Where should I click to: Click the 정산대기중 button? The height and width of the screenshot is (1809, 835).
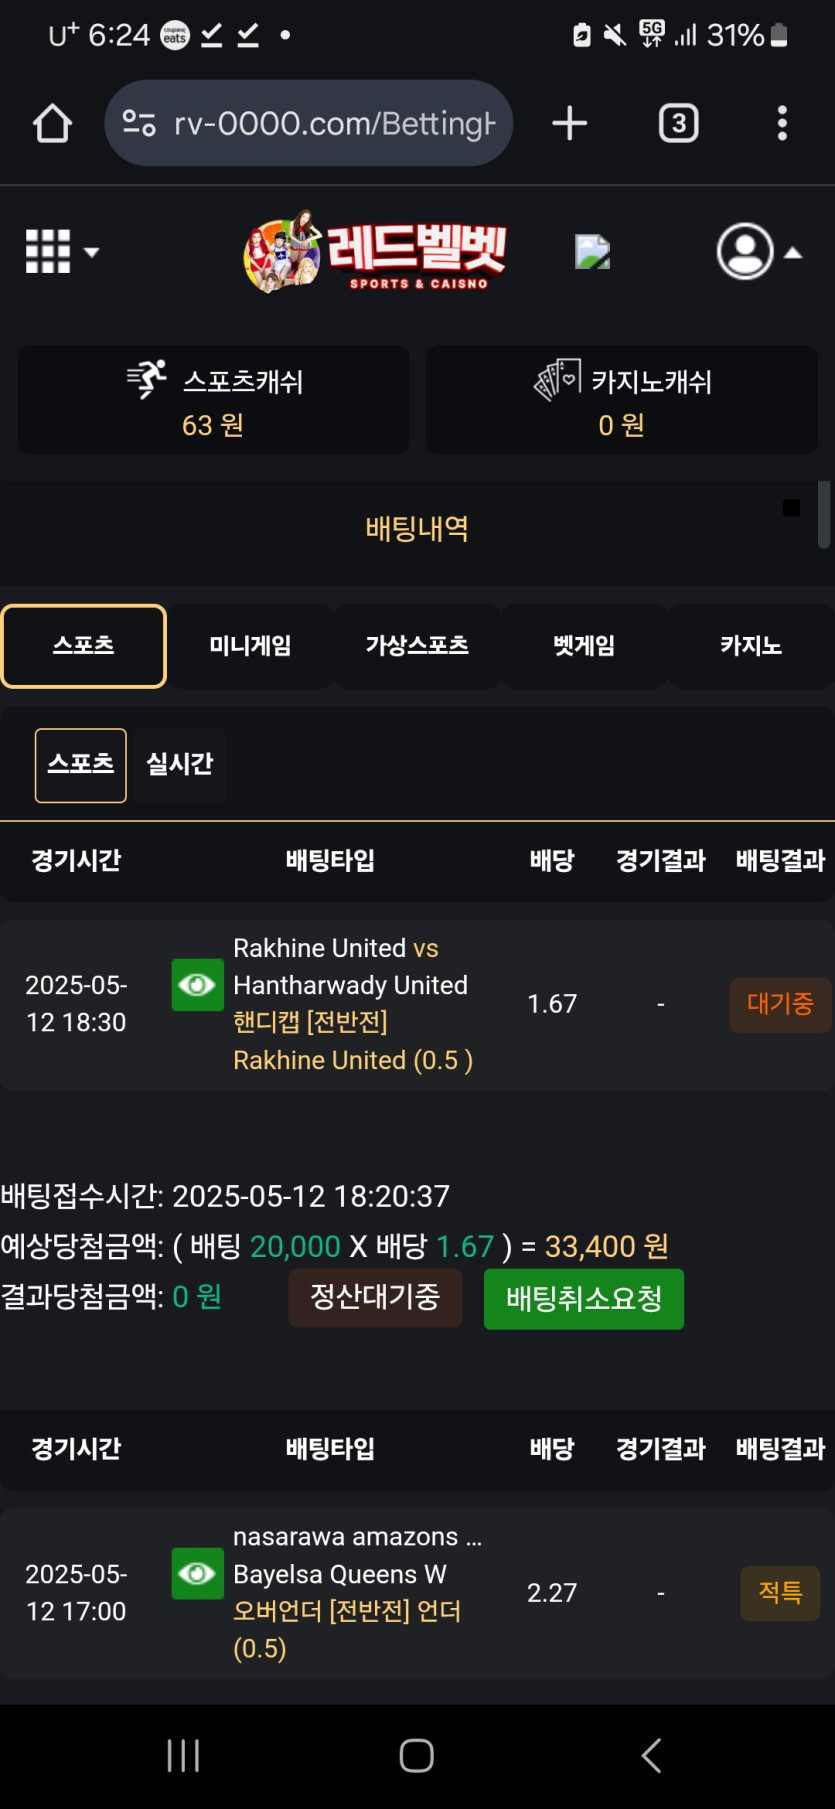click(375, 1298)
